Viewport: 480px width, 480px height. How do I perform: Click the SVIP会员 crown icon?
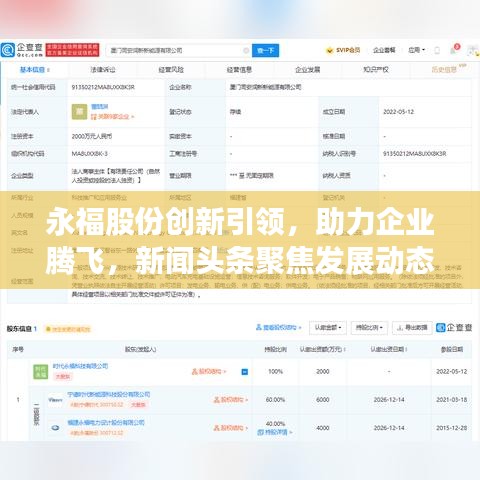pyautogui.click(x=329, y=50)
